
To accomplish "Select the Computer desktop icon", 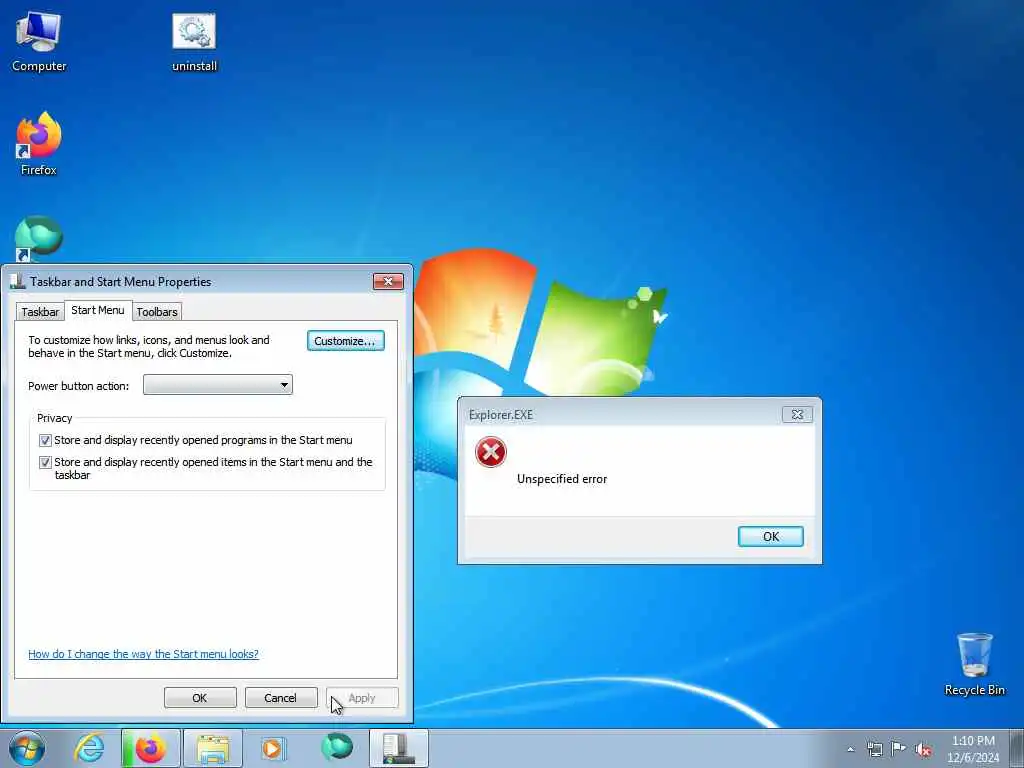I will click(39, 42).
